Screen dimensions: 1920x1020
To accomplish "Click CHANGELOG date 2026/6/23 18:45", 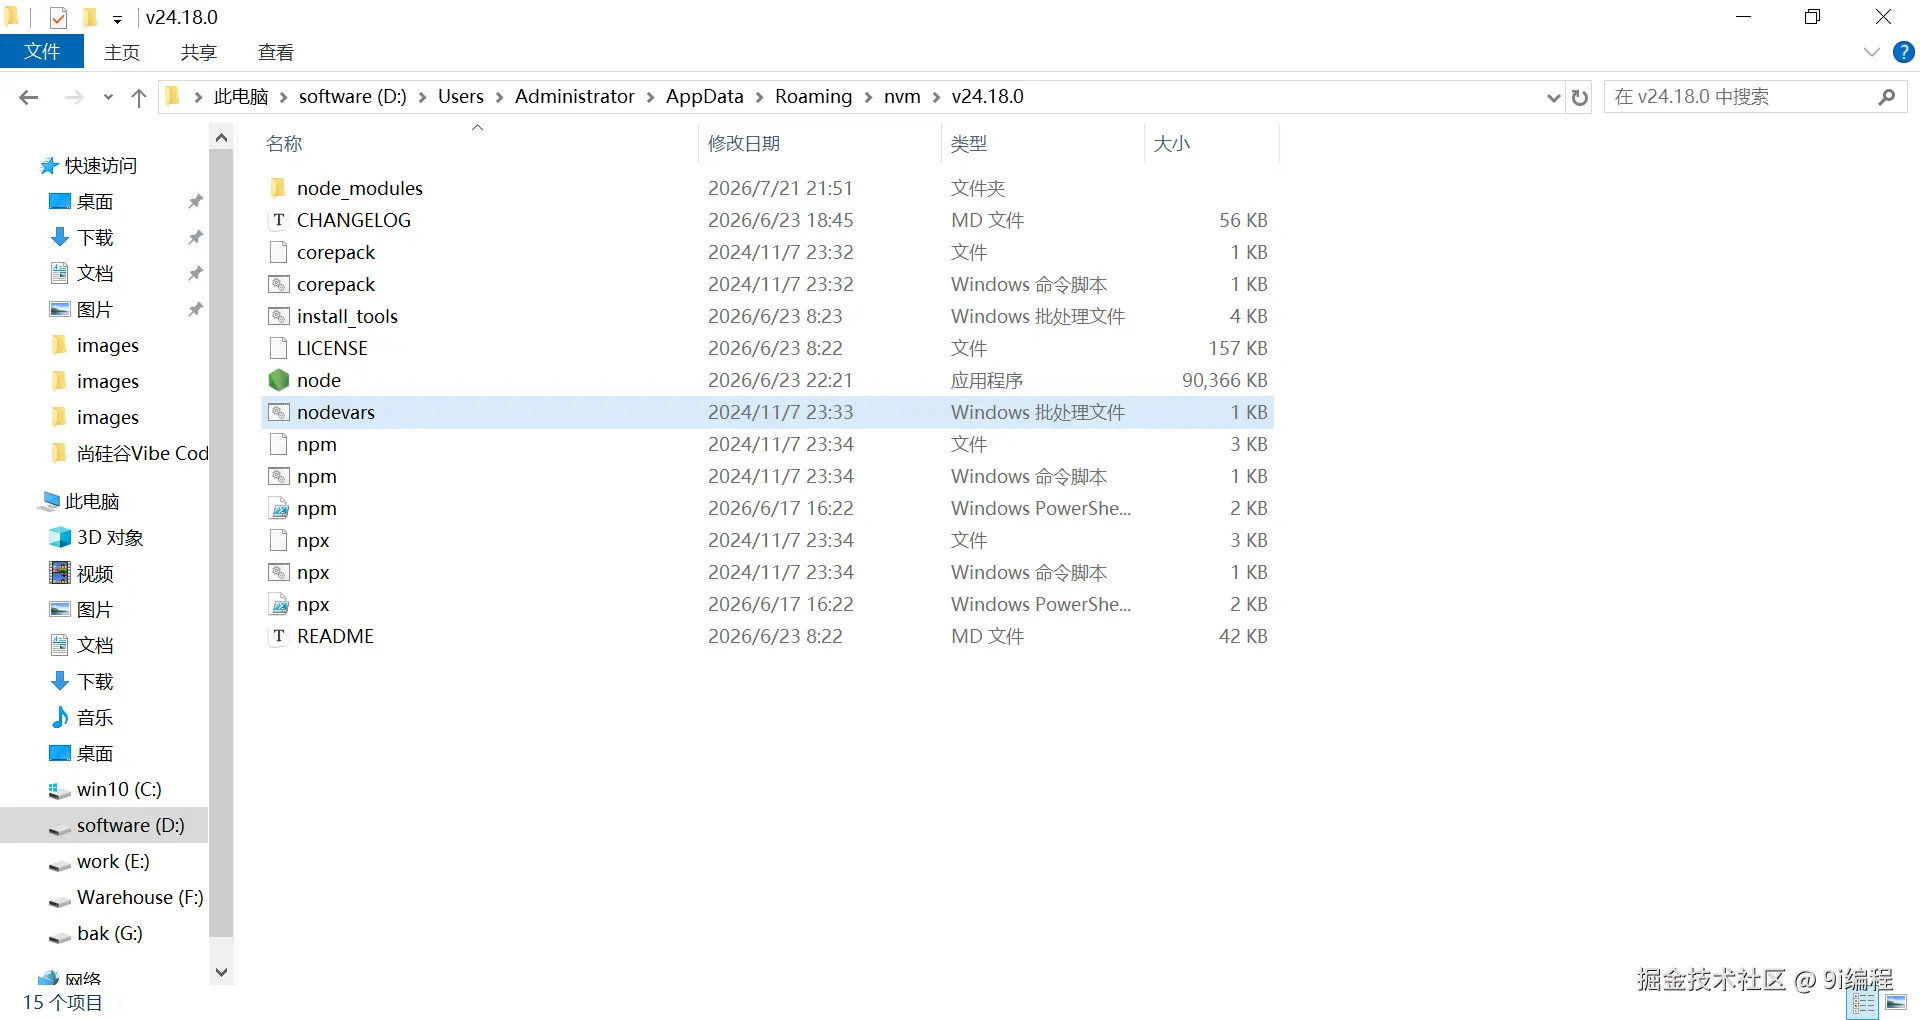I will pos(781,220).
